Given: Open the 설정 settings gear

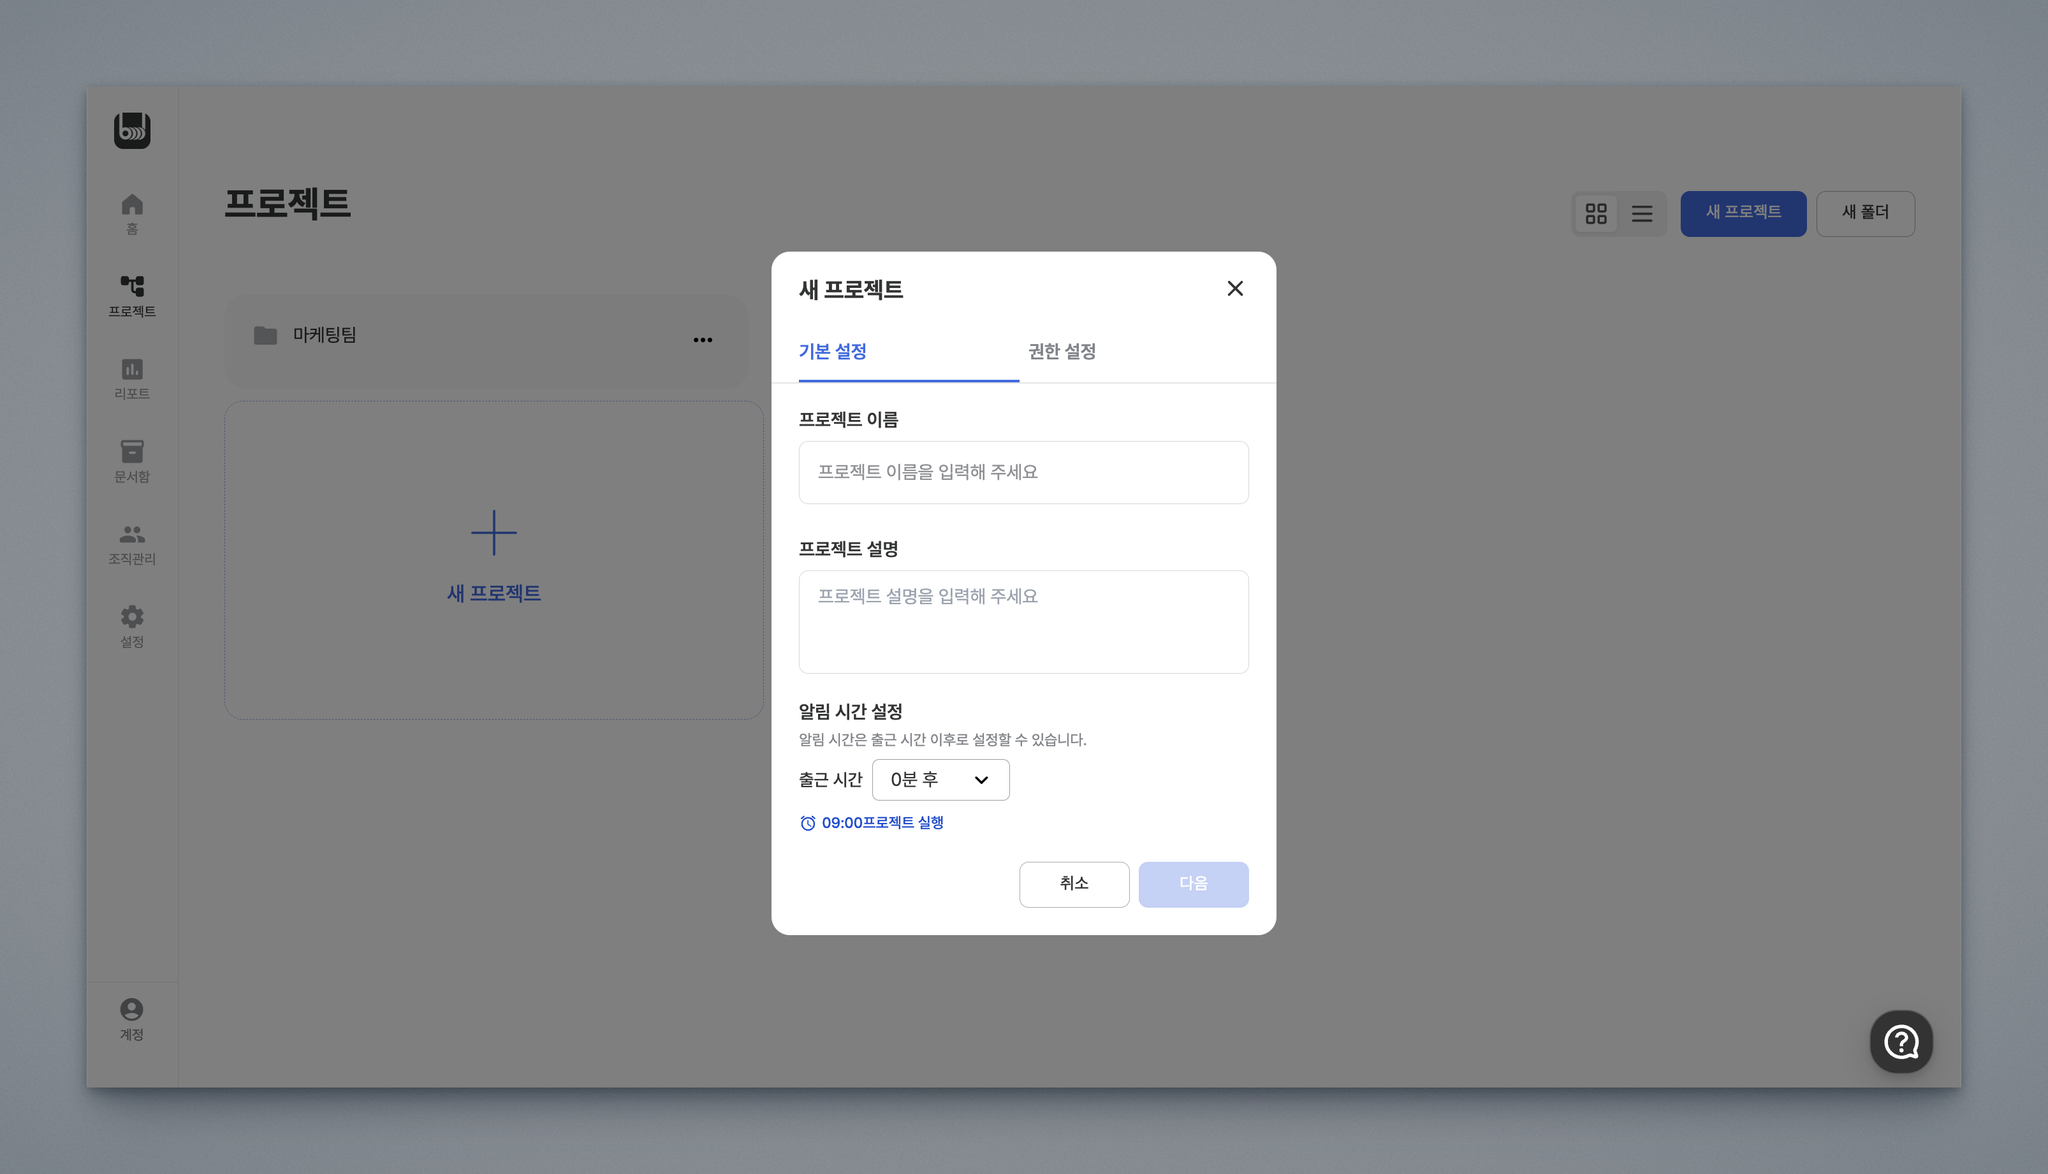Looking at the screenshot, I should [x=132, y=626].
